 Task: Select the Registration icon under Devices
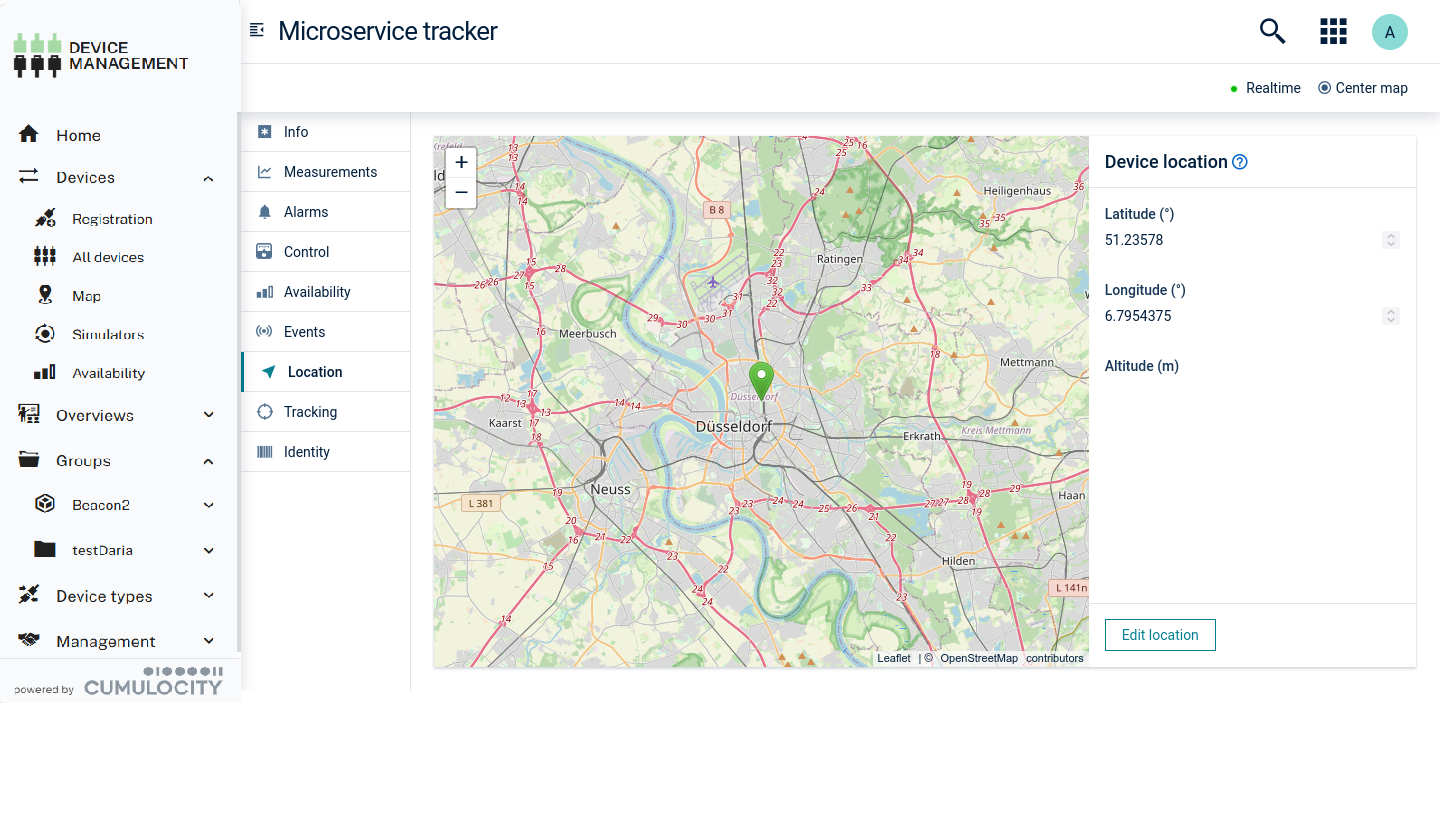point(44,218)
